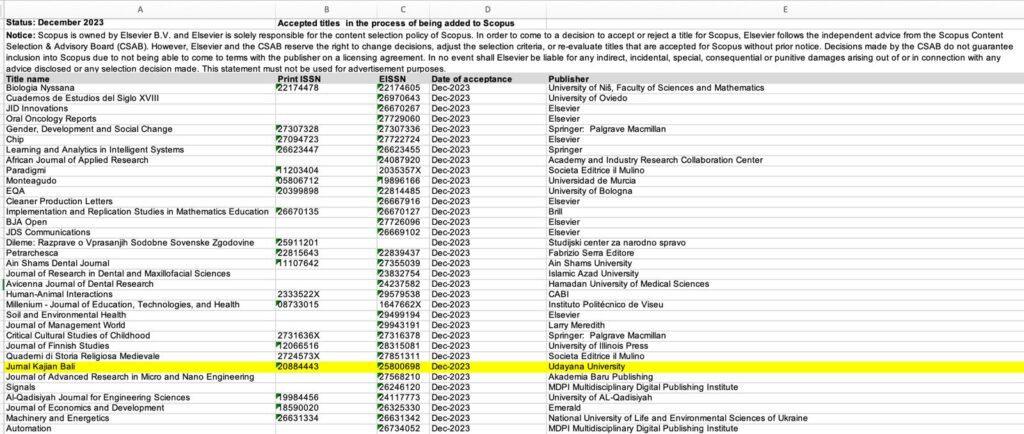Select the 'BJA Open' cell
The height and width of the screenshot is (434, 1024).
140,222
